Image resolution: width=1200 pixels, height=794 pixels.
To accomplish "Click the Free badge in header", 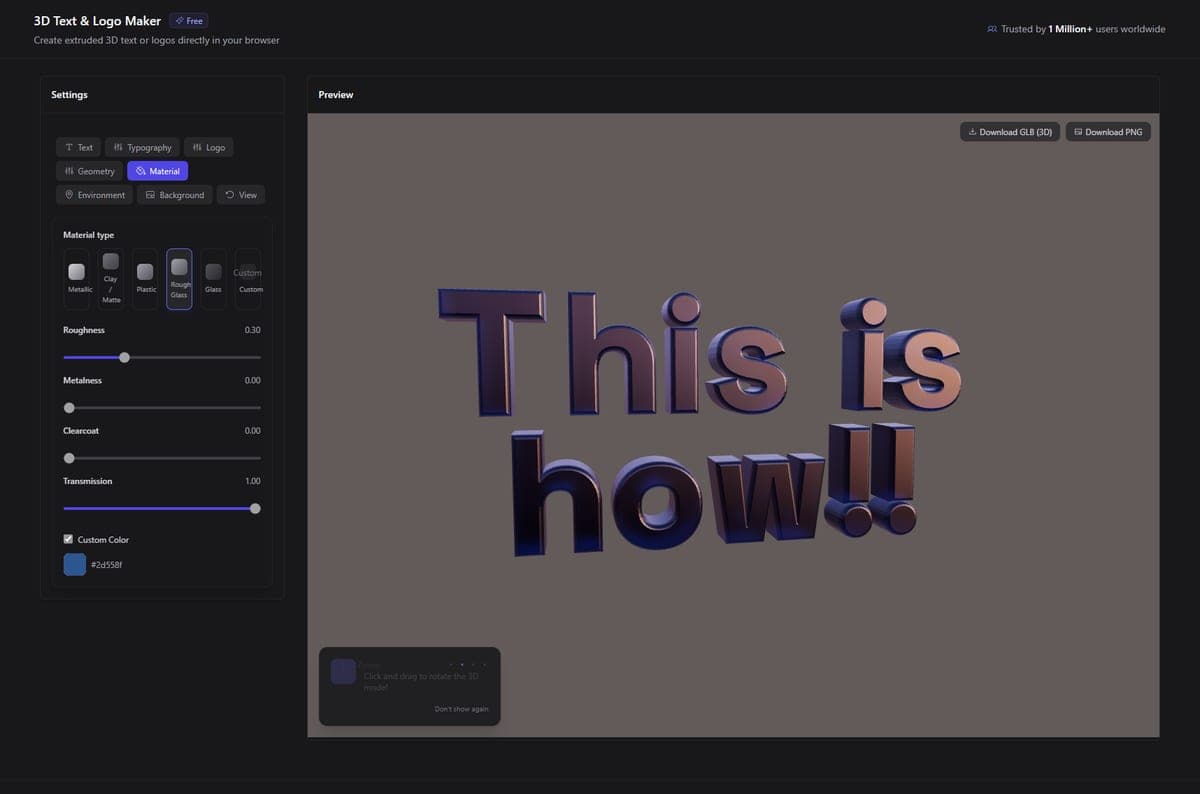I will pyautogui.click(x=188, y=21).
